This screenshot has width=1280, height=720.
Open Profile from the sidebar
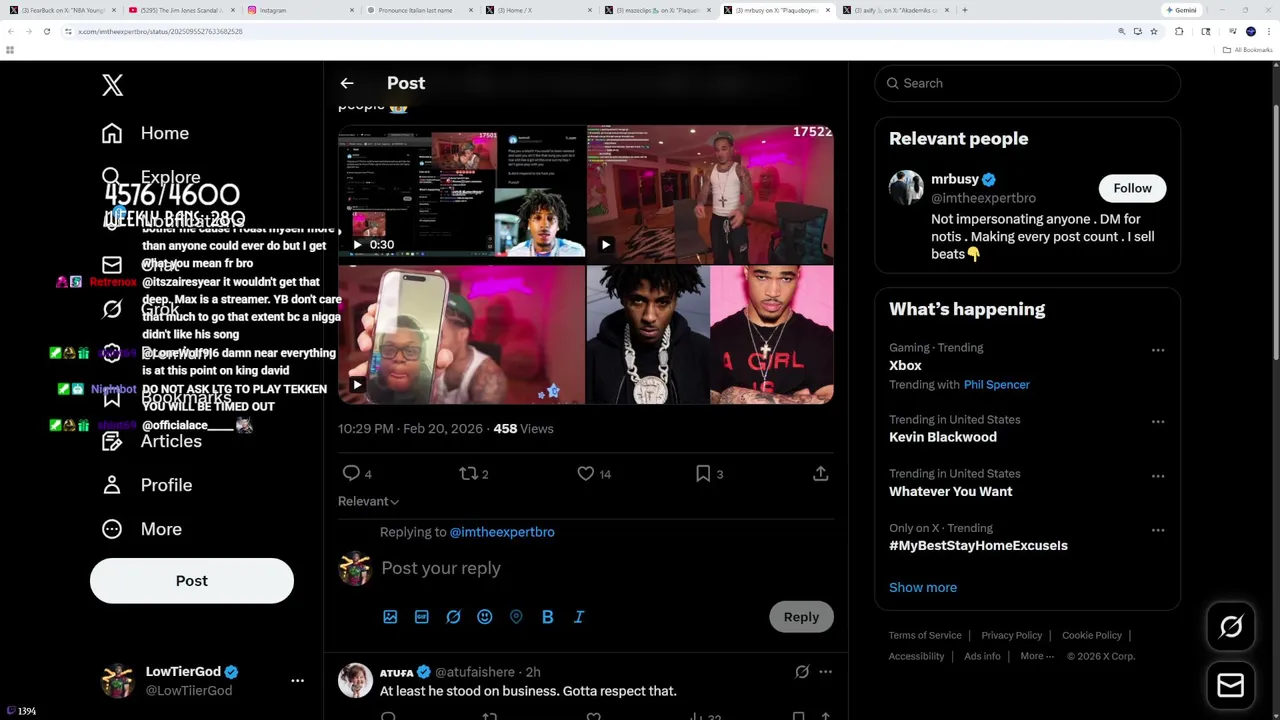146,485
